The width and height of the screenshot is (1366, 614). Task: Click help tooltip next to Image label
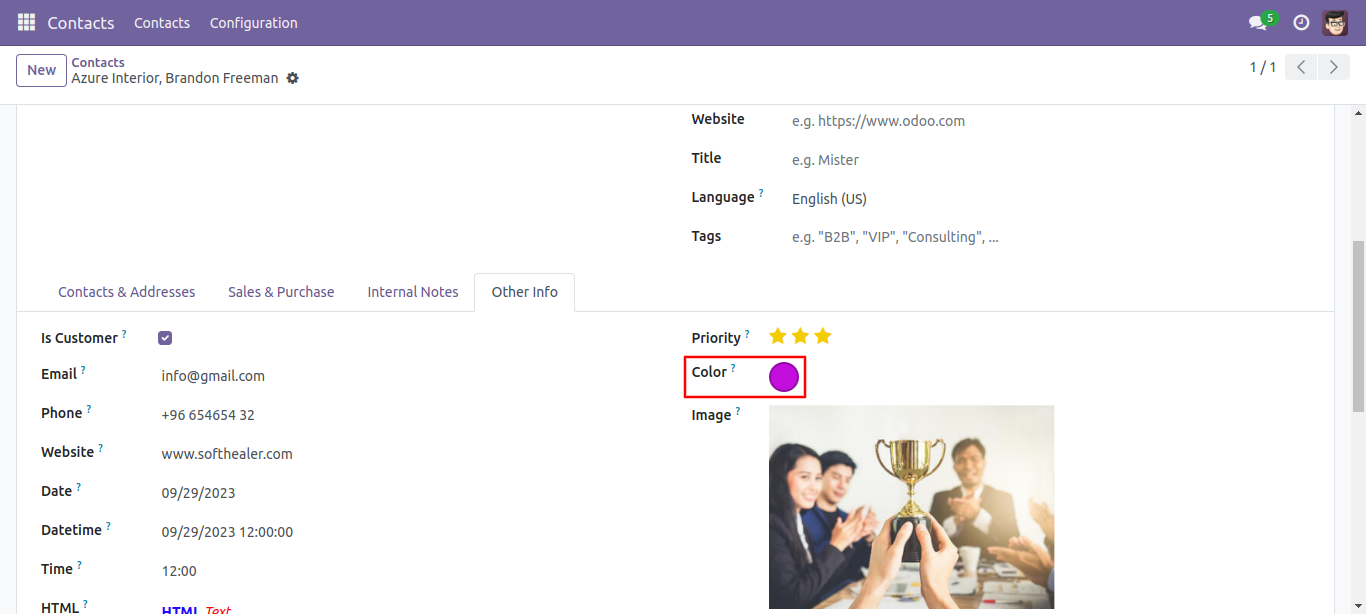(738, 411)
